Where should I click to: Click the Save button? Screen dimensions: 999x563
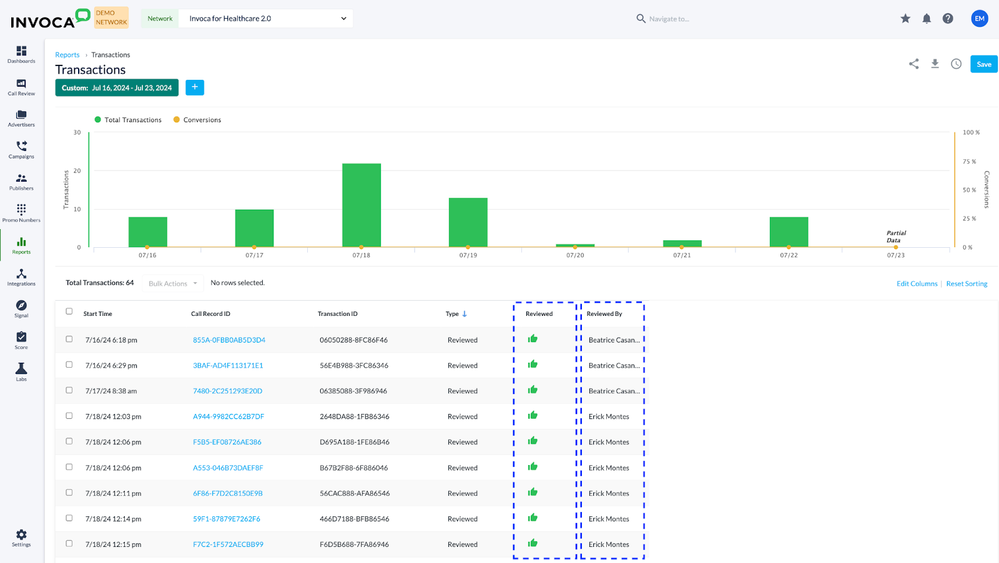984,64
